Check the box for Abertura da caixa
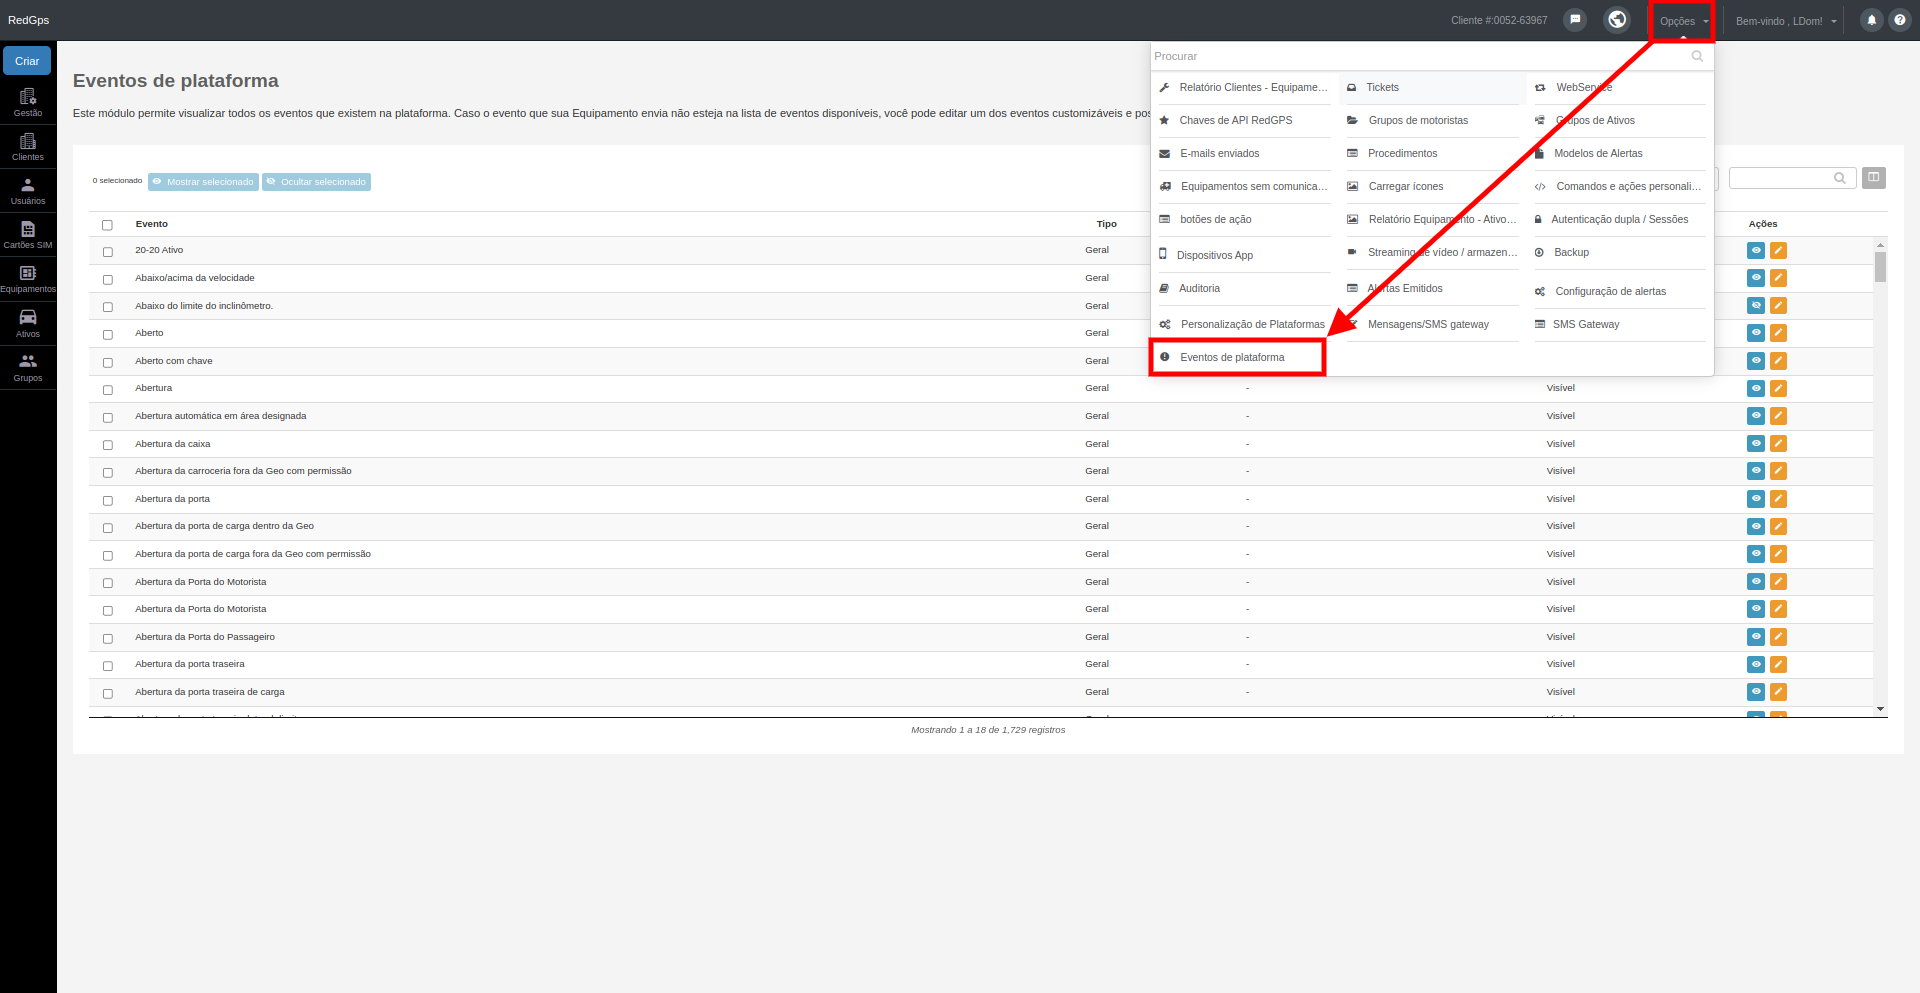Image resolution: width=1920 pixels, height=993 pixels. pyautogui.click(x=107, y=445)
